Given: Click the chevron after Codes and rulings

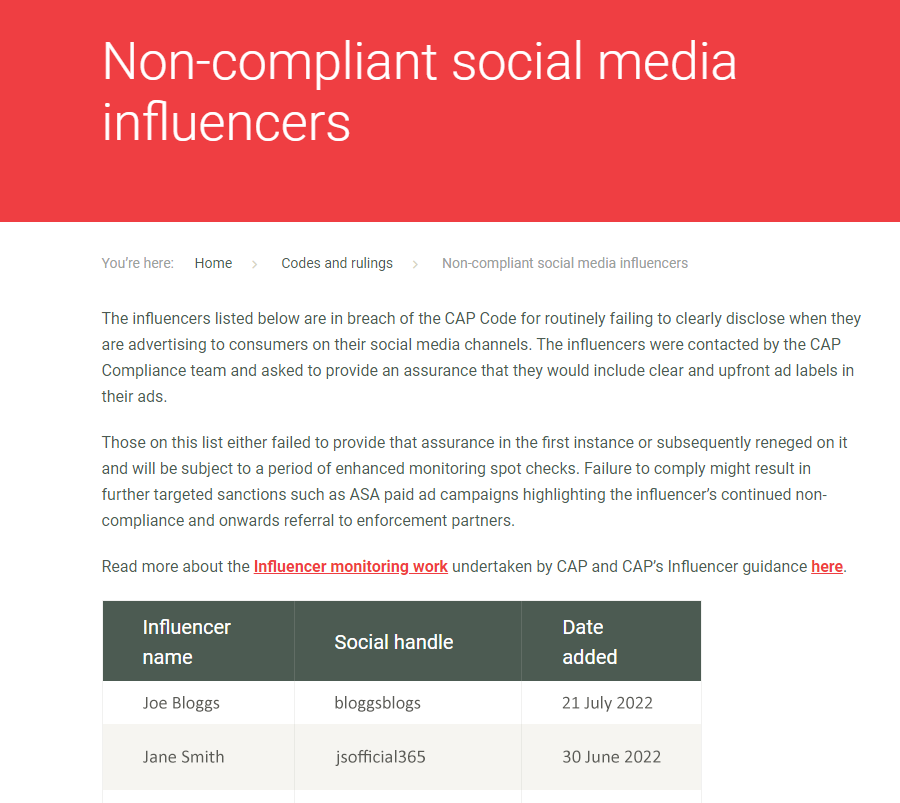Looking at the screenshot, I should pyautogui.click(x=415, y=264).
